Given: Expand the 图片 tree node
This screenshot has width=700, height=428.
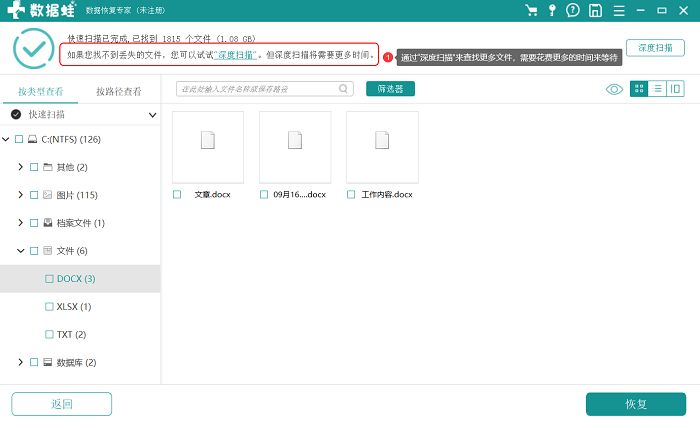Looking at the screenshot, I should point(21,195).
